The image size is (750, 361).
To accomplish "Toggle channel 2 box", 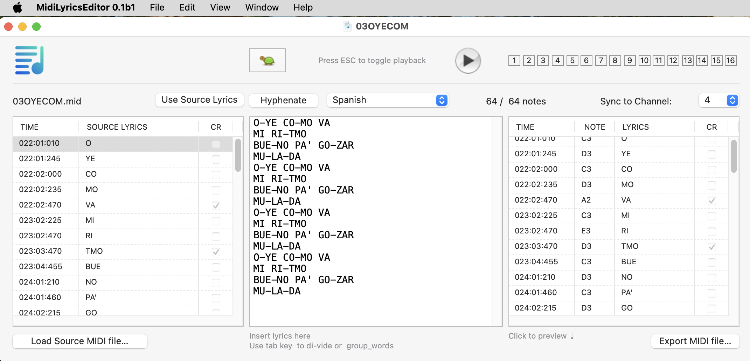I will point(529,60).
